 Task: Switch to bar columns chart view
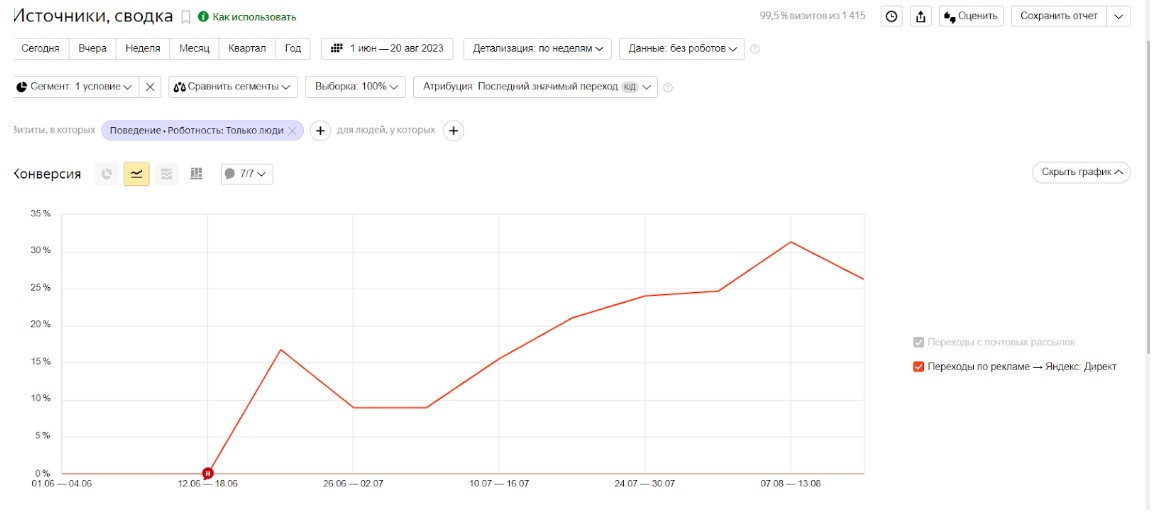point(196,174)
